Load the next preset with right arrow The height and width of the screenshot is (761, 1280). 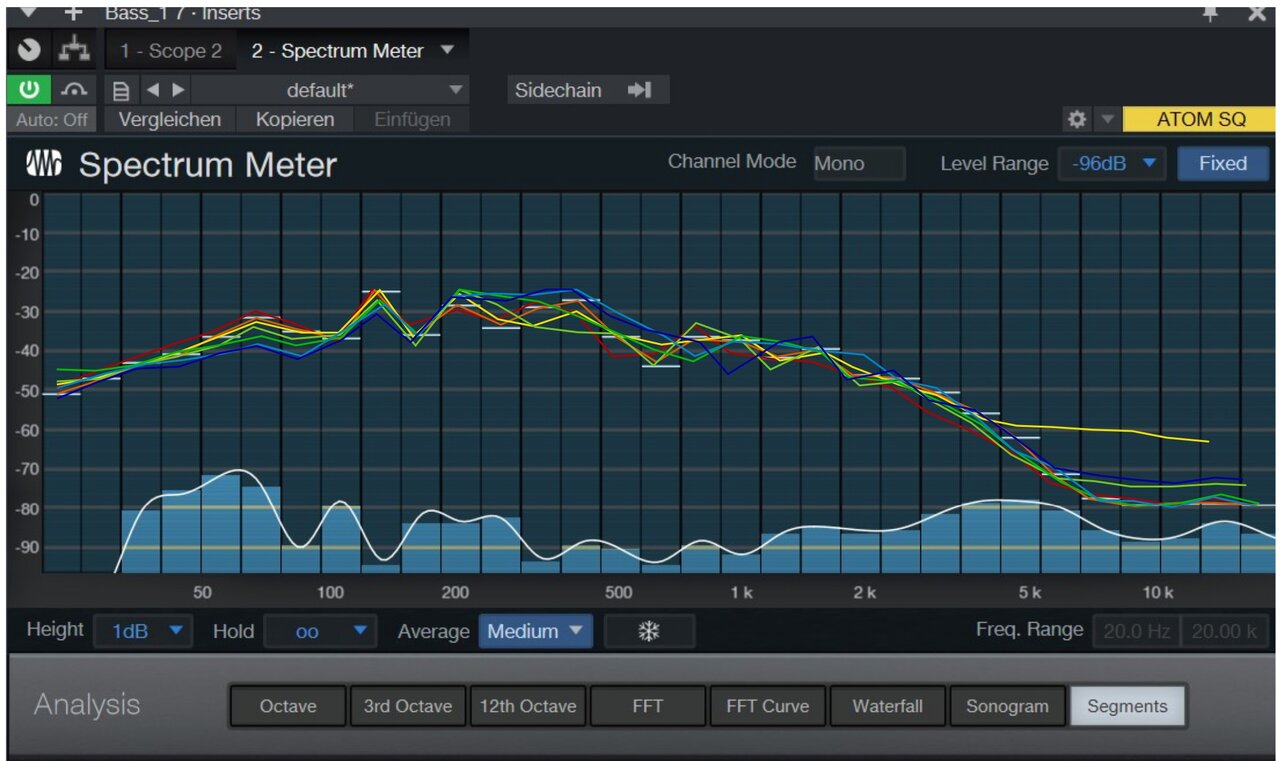[x=178, y=90]
